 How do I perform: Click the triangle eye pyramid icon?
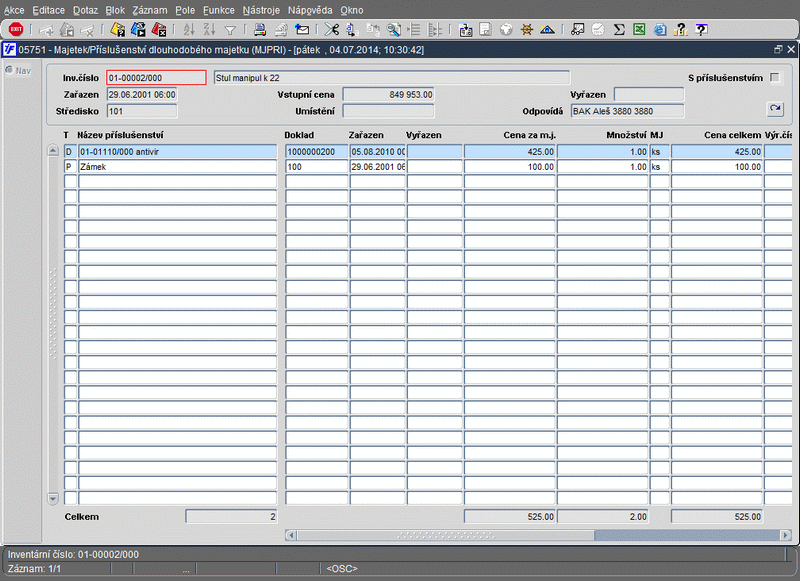[547, 30]
